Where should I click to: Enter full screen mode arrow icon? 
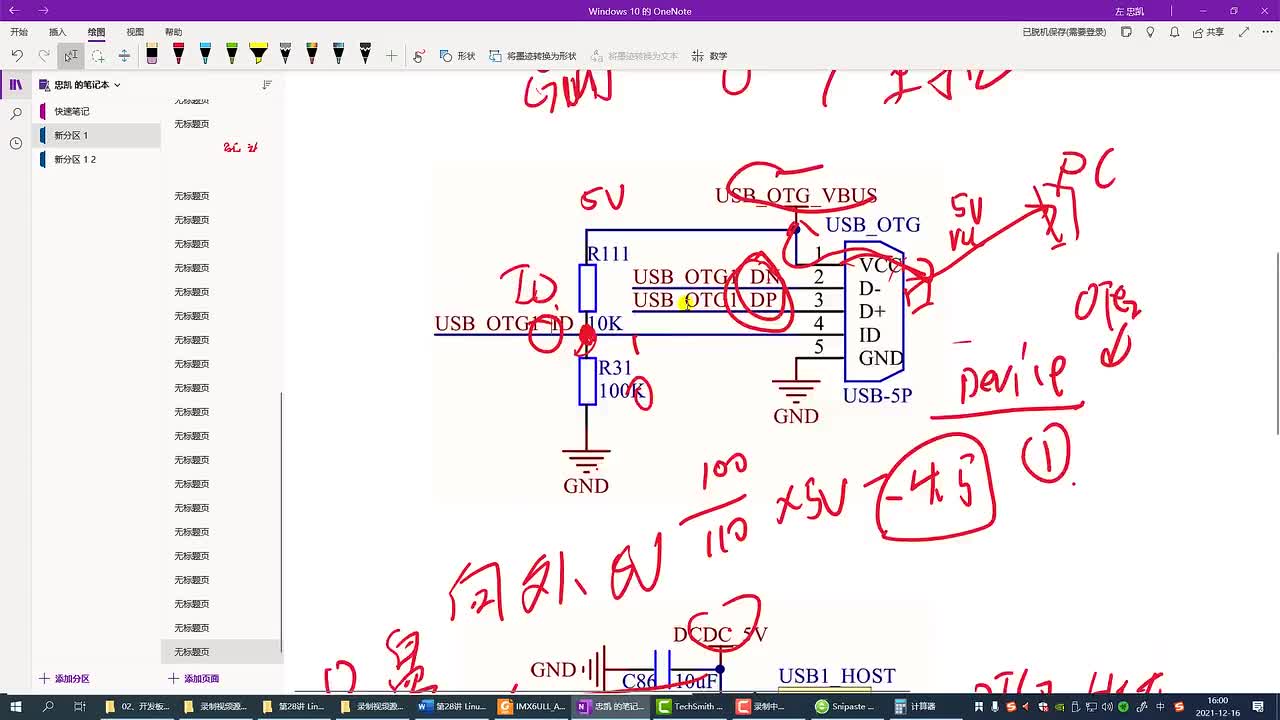click(x=1243, y=32)
